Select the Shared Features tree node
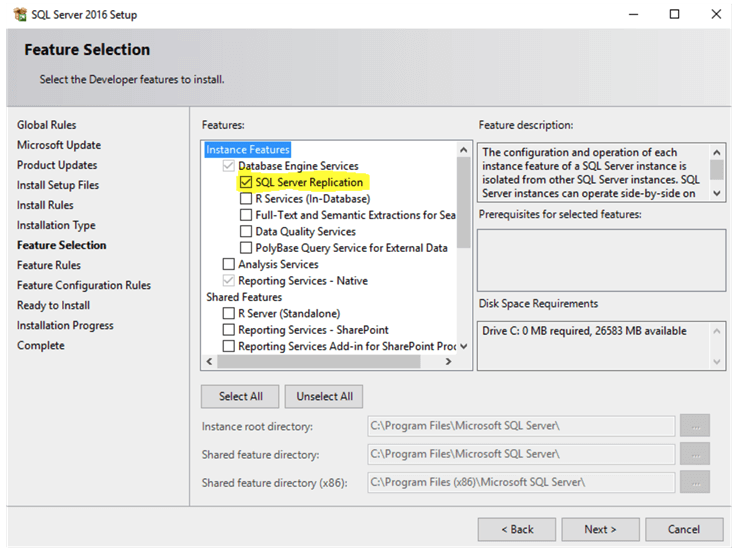The image size is (738, 559). coord(244,297)
